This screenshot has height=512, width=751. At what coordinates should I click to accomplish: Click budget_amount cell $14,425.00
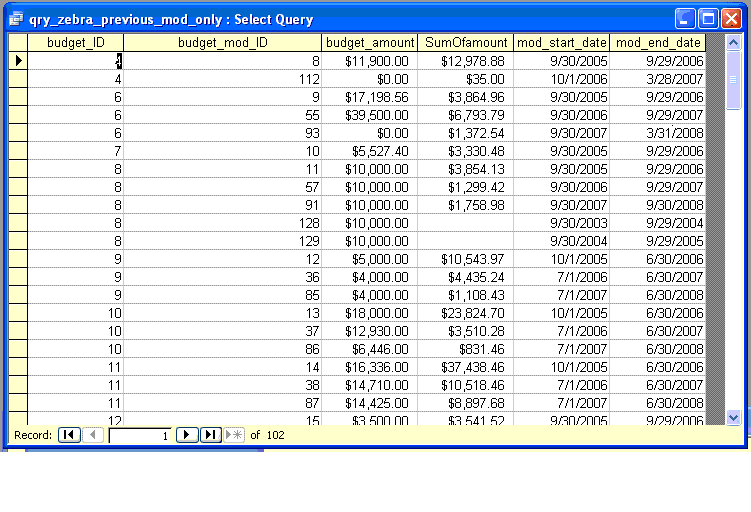coord(370,403)
